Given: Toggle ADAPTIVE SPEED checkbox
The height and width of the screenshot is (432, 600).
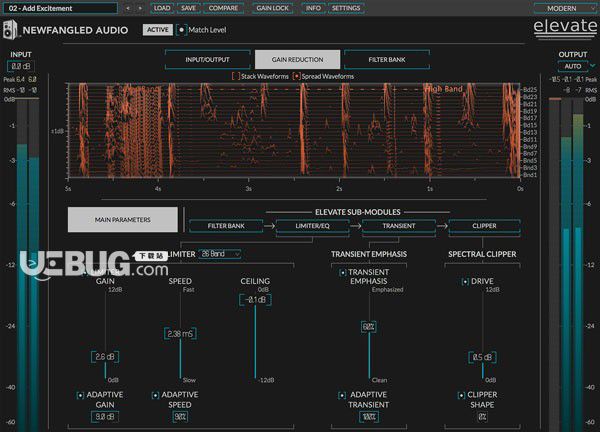Looking at the screenshot, I should 155,395.
